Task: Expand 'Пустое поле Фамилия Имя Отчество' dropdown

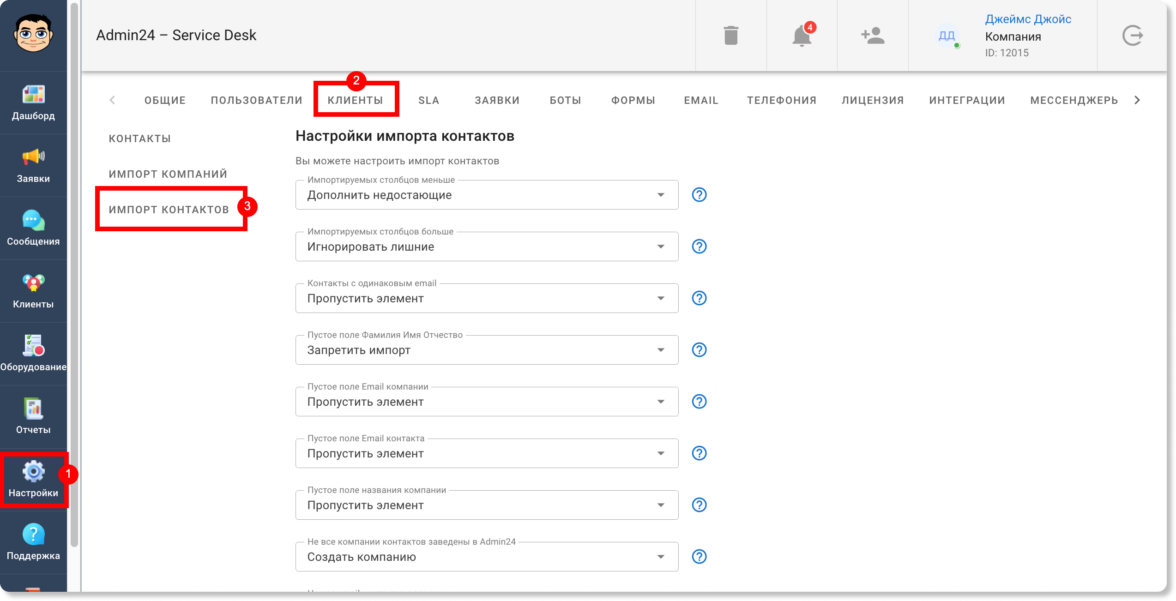Action: coord(486,350)
